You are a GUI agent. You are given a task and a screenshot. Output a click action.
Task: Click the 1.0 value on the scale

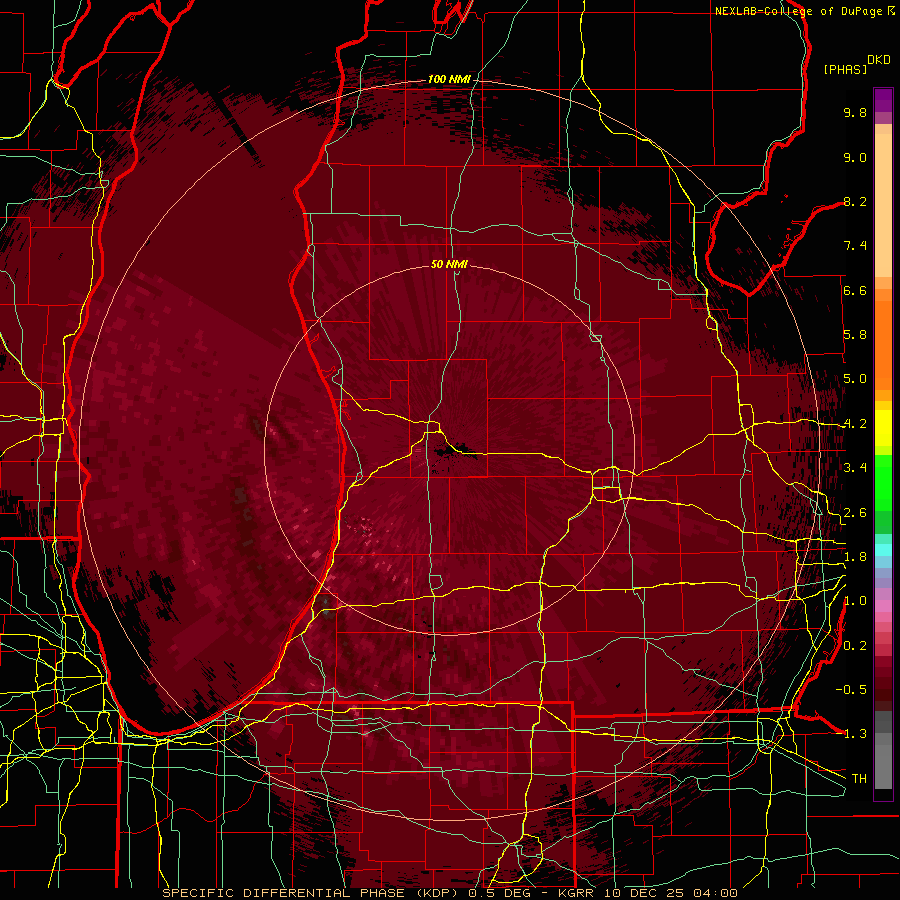(855, 601)
